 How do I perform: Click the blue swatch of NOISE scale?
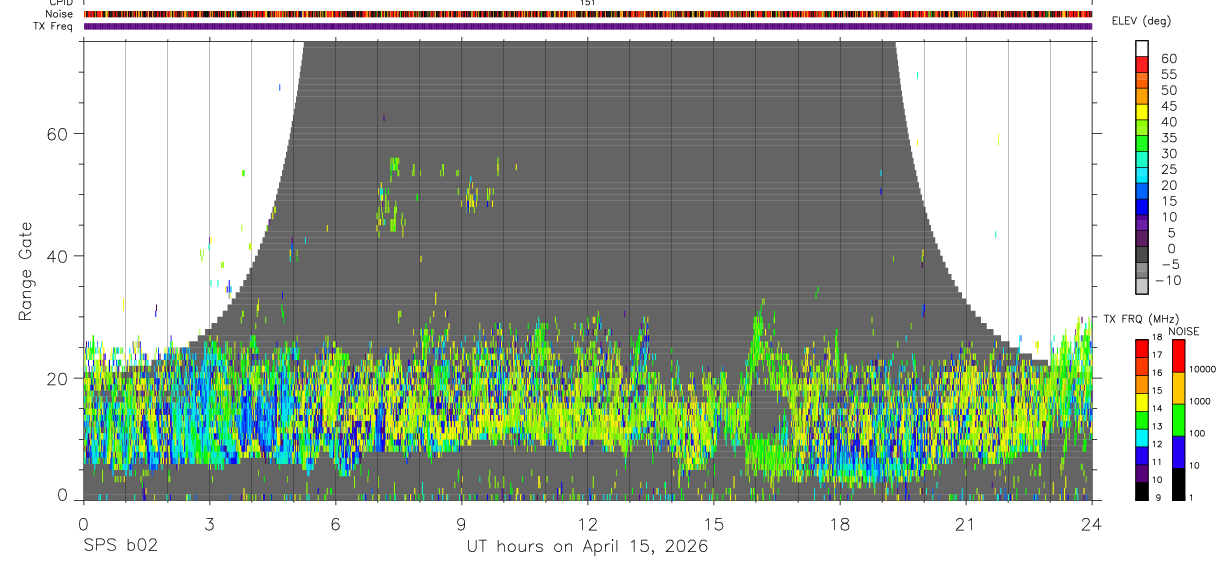coord(1178,452)
